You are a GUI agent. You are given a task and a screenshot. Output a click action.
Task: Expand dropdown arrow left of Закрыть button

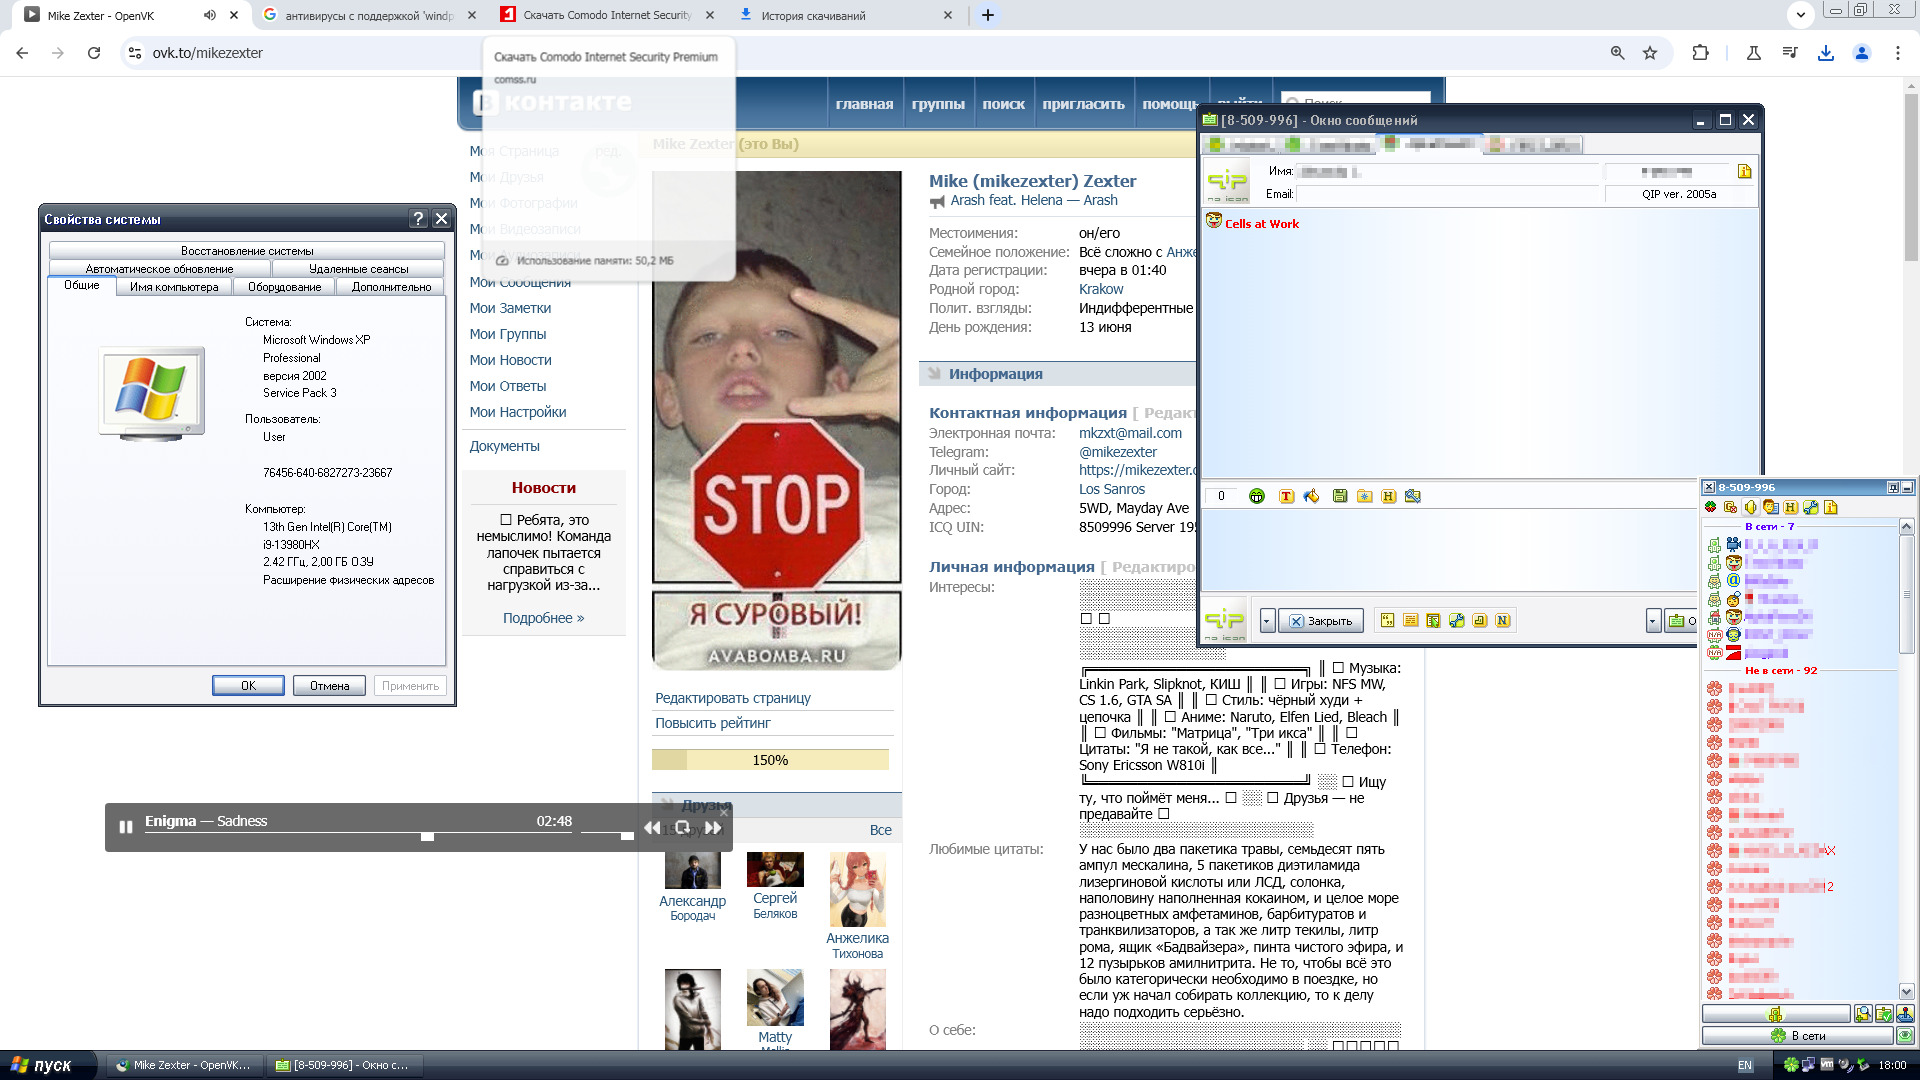[1266, 621]
